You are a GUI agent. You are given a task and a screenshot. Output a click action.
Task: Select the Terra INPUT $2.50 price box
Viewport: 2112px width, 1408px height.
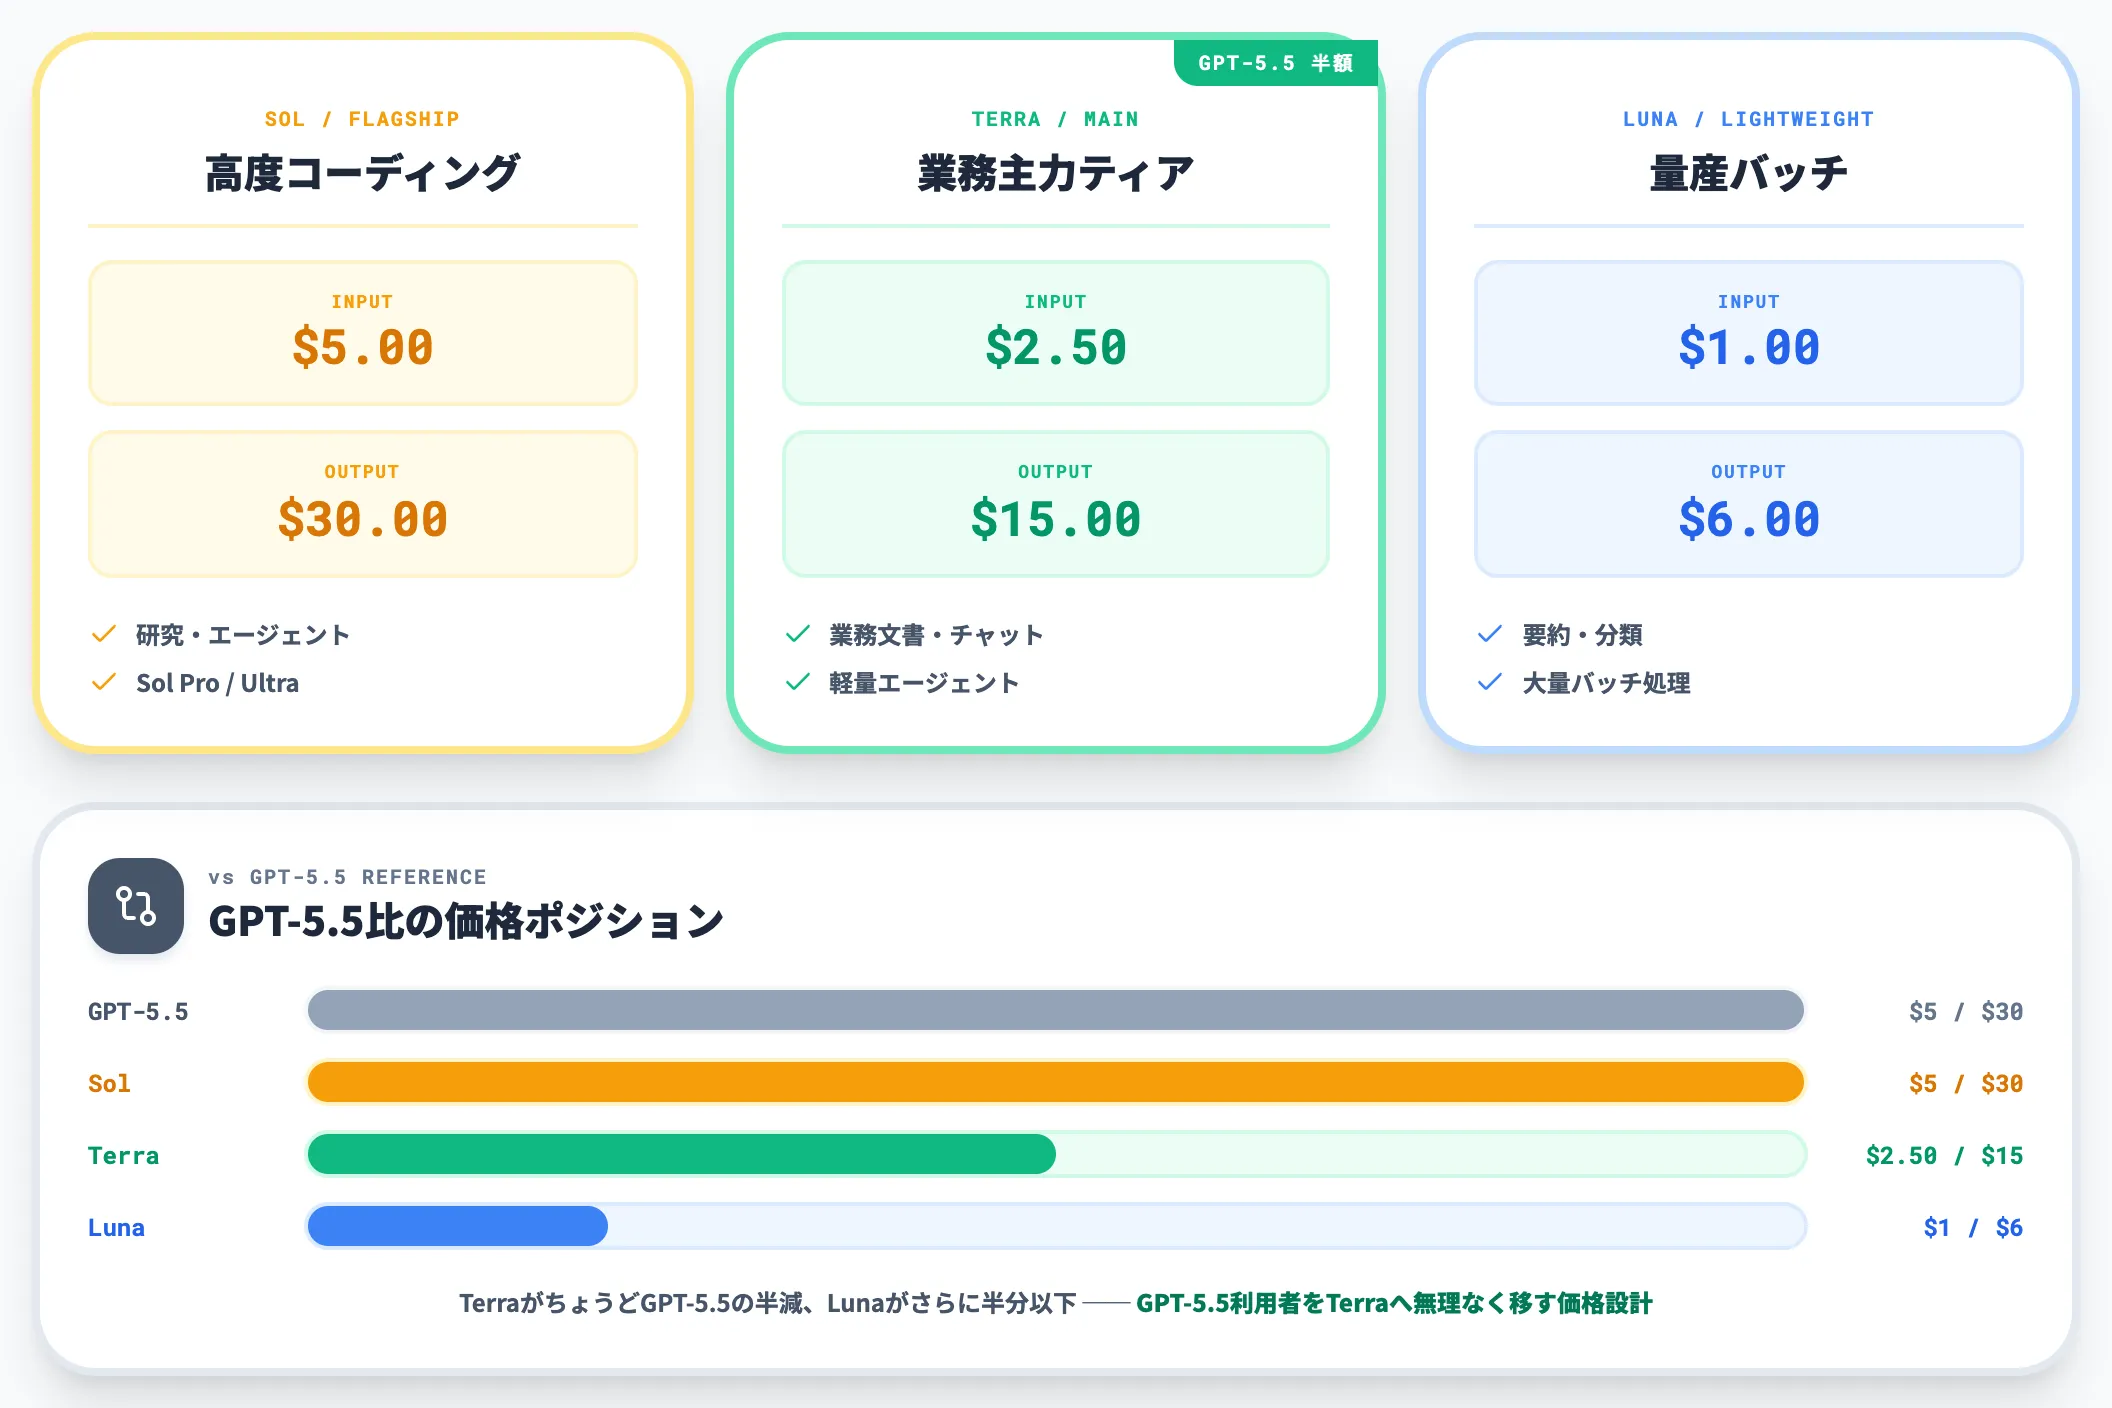[1056, 333]
